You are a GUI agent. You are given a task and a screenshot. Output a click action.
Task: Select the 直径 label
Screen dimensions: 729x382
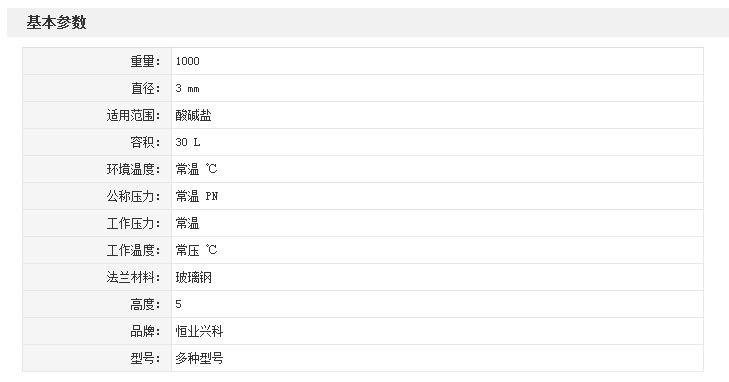(146, 88)
